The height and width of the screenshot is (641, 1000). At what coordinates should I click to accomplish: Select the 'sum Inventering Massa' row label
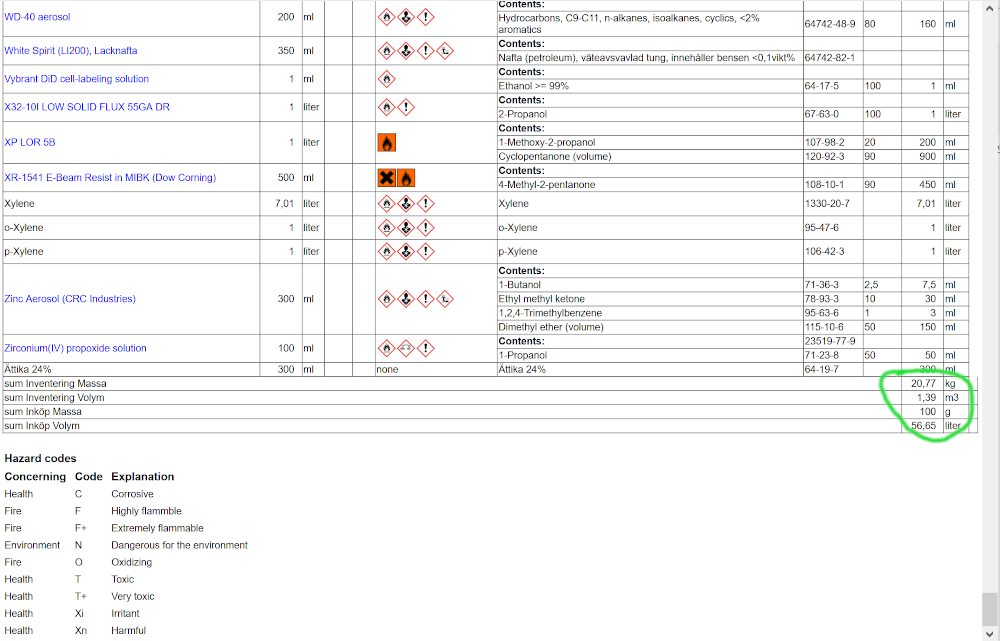click(x=55, y=384)
